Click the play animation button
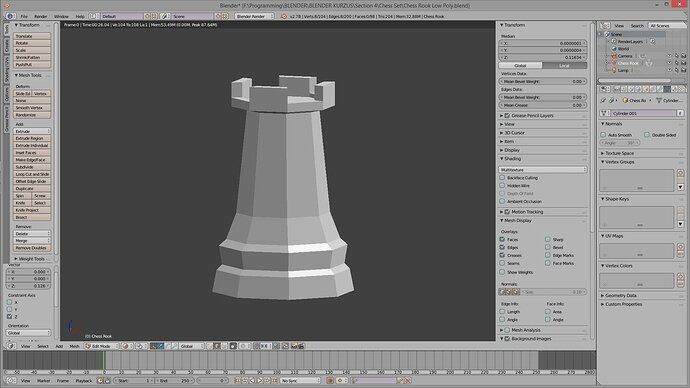This screenshot has height=388, width=690. coord(260,381)
